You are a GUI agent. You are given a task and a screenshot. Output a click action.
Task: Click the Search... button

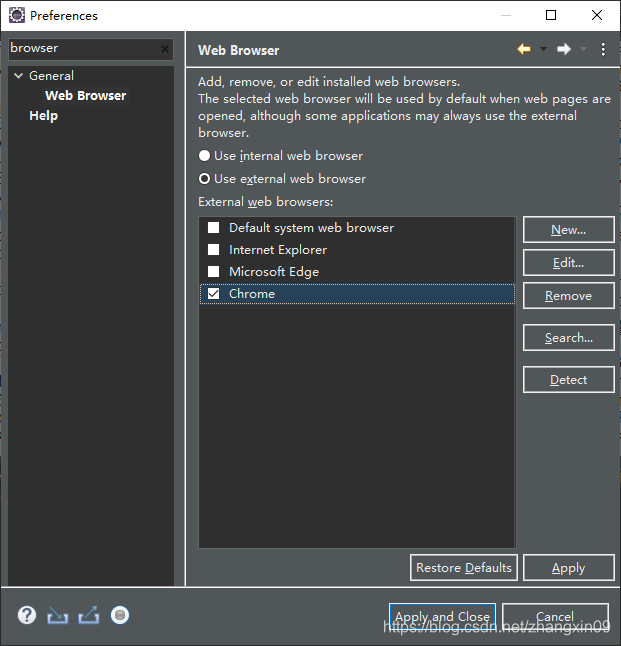point(569,337)
